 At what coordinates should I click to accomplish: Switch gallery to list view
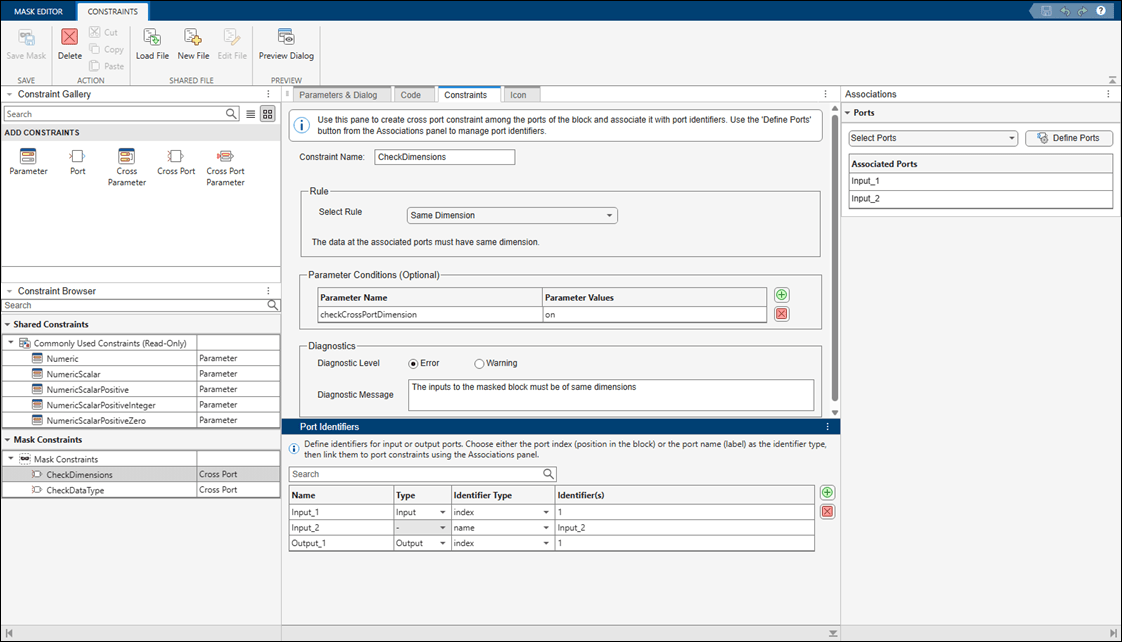click(x=251, y=114)
